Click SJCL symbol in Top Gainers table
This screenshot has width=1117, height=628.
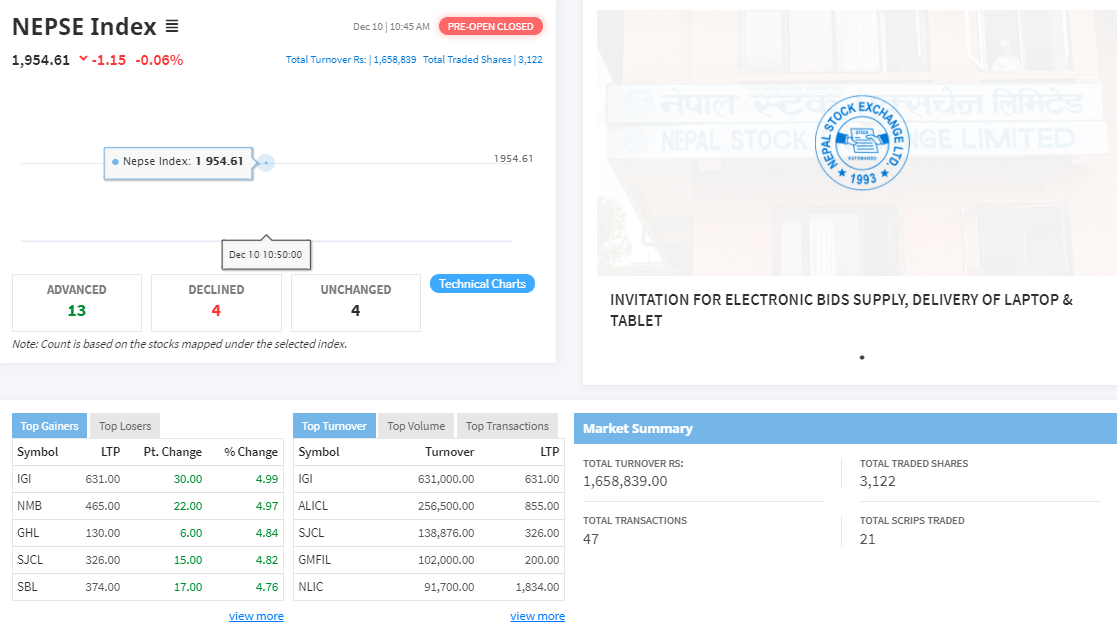(x=30, y=560)
